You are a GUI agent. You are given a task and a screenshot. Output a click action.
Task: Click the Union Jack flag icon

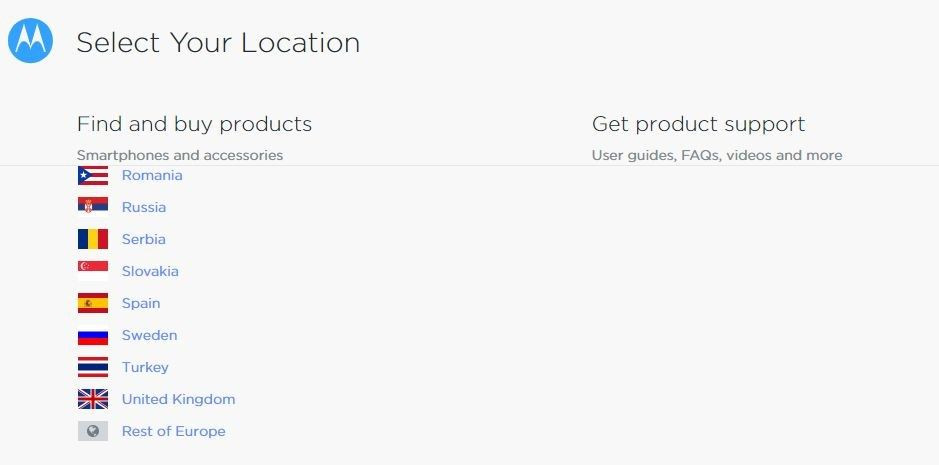coord(93,399)
